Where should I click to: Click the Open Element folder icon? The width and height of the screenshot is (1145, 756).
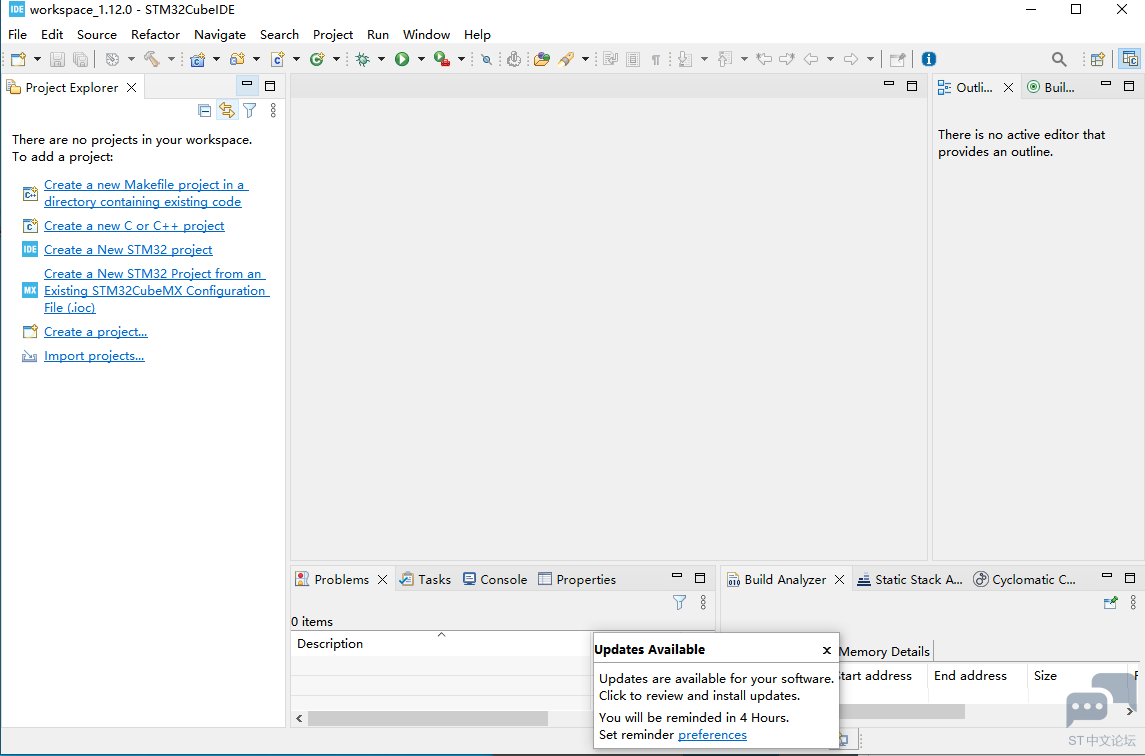pyautogui.click(x=542, y=59)
